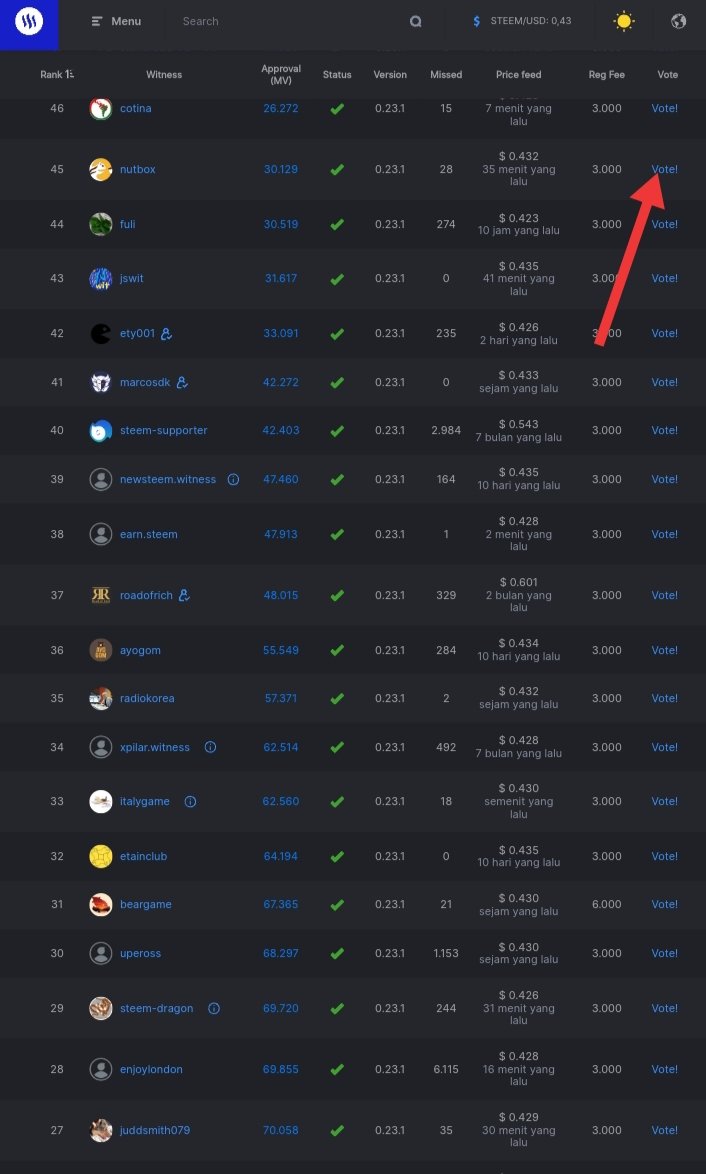Vote for witness jswit
The height and width of the screenshot is (1174, 706).
pos(664,278)
